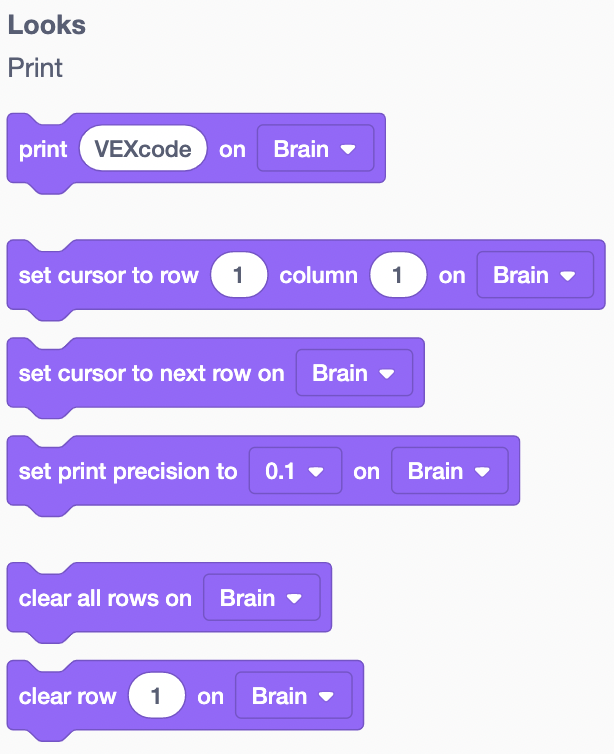614x754 pixels.
Task: Expand Brain dropdown on clear all rows block
Action: click(261, 598)
